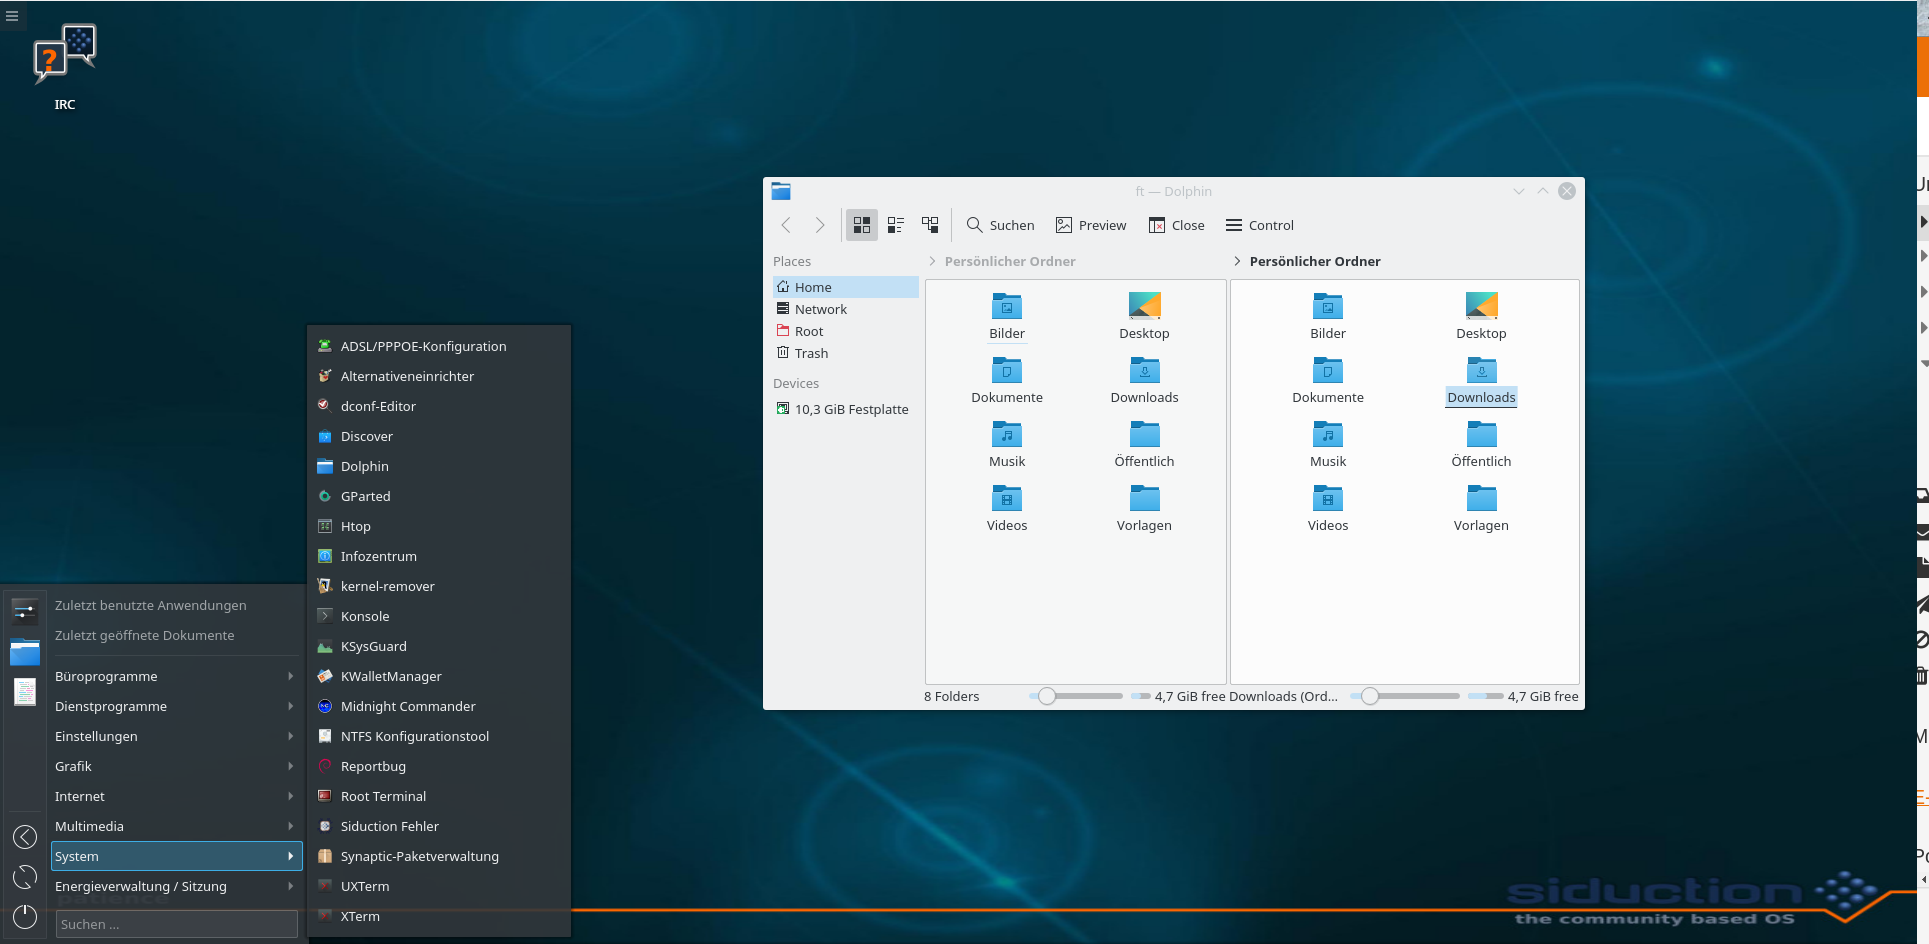Expand left pane breadcrumb arrow
Viewport: 1929px width, 944px height.
(x=932, y=261)
